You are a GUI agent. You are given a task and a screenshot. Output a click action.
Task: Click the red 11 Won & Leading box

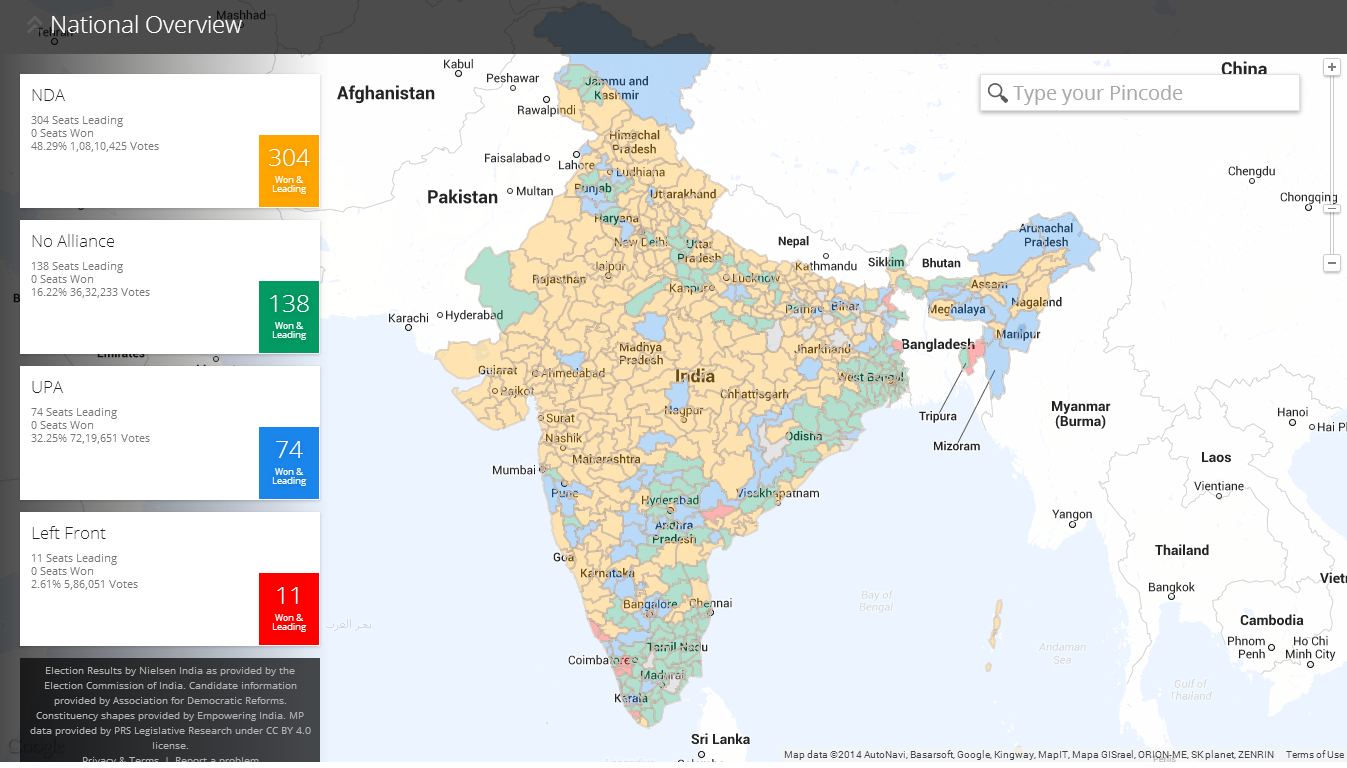[x=289, y=609]
